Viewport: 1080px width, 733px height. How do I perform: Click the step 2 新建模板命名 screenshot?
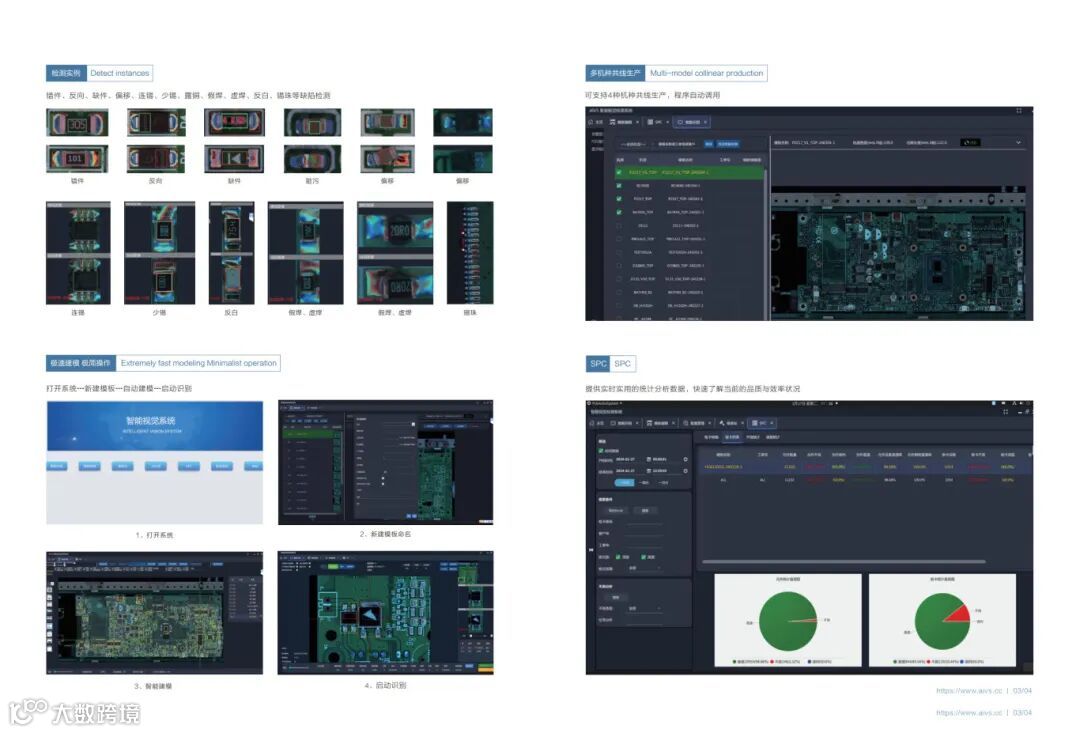pos(386,462)
